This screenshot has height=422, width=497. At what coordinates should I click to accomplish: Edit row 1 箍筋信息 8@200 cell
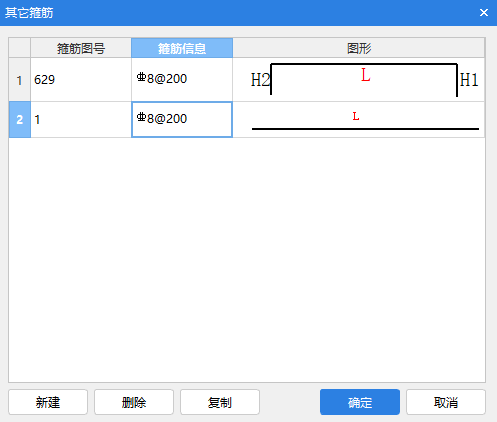(182, 80)
